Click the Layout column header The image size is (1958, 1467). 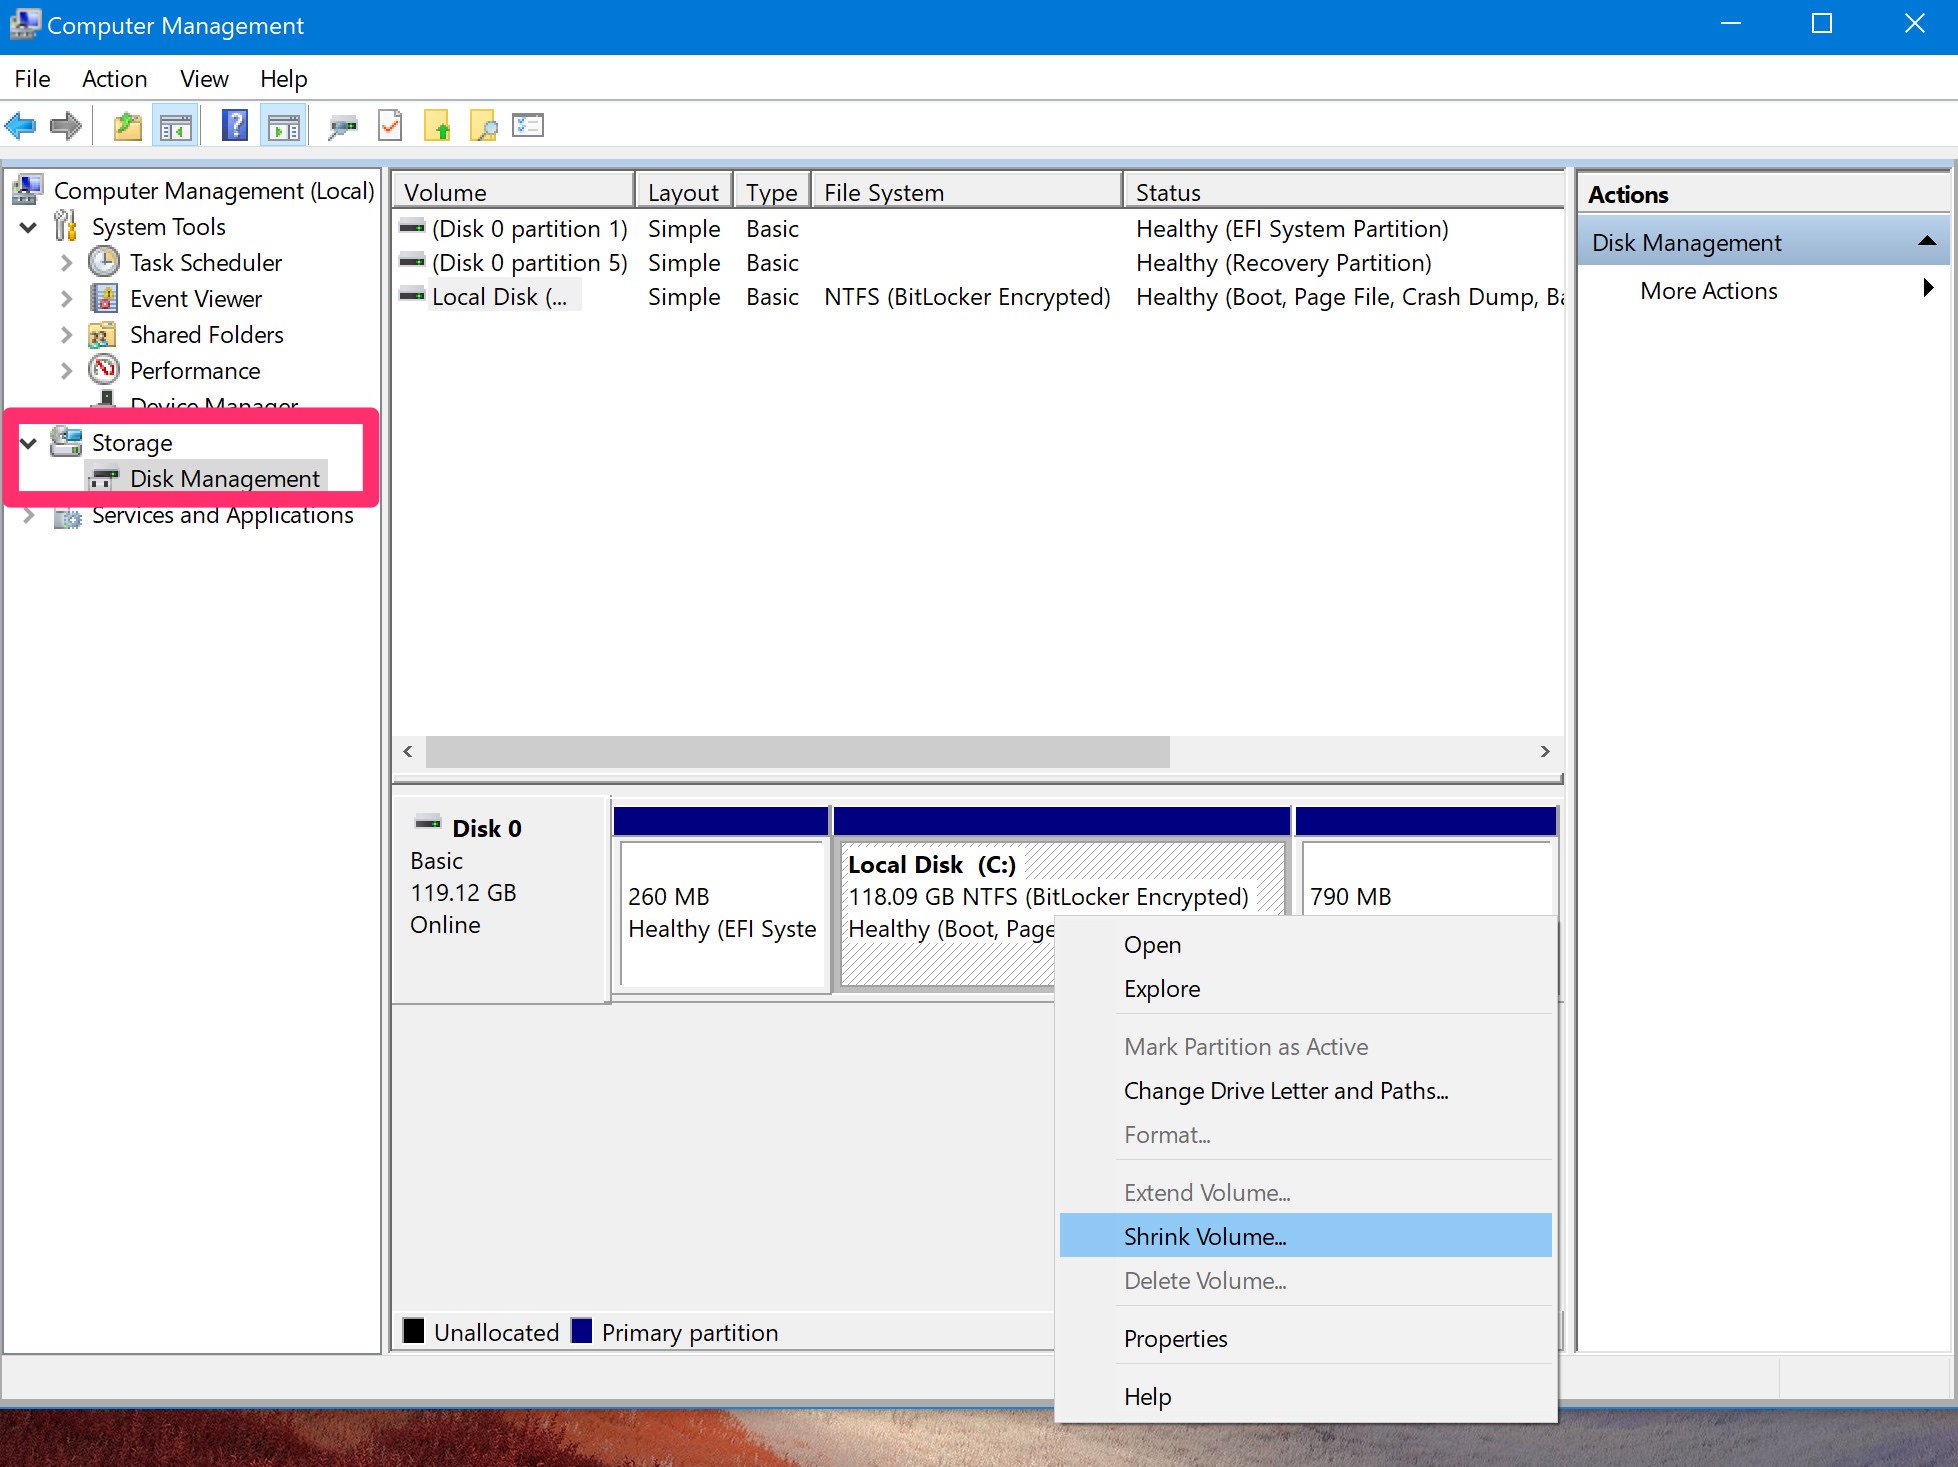click(684, 191)
